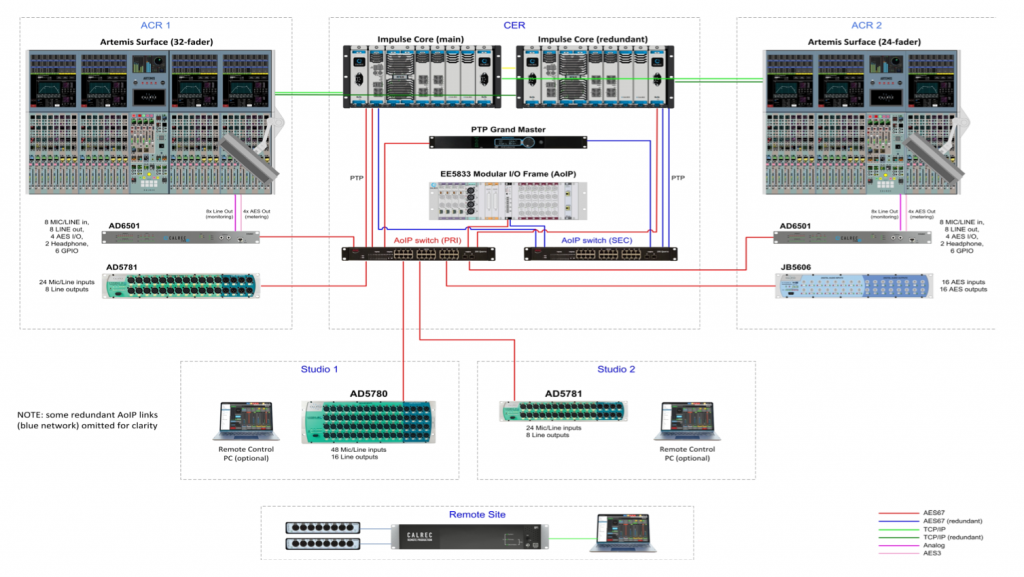Click the "CER" room heading
The width and height of the screenshot is (1024, 577).
pyautogui.click(x=514, y=25)
